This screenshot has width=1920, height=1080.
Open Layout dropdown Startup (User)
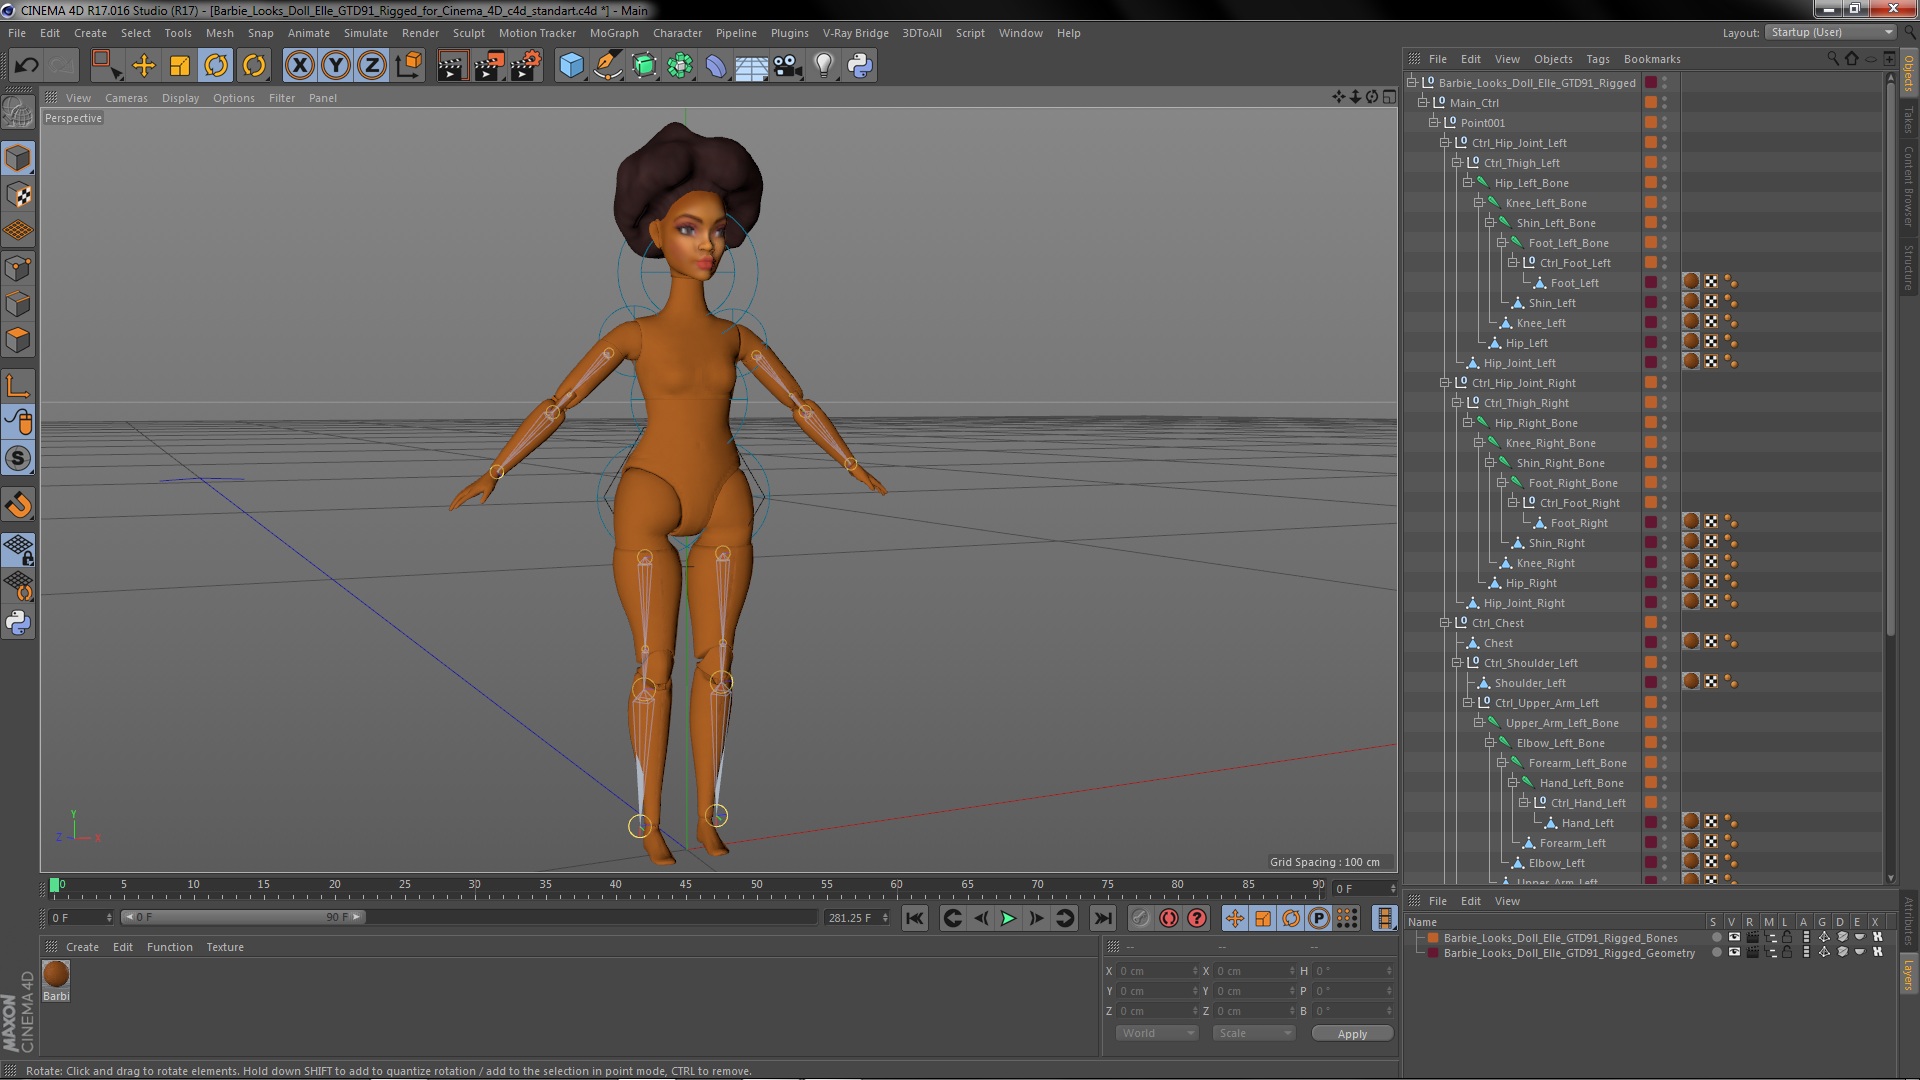click(x=1830, y=32)
